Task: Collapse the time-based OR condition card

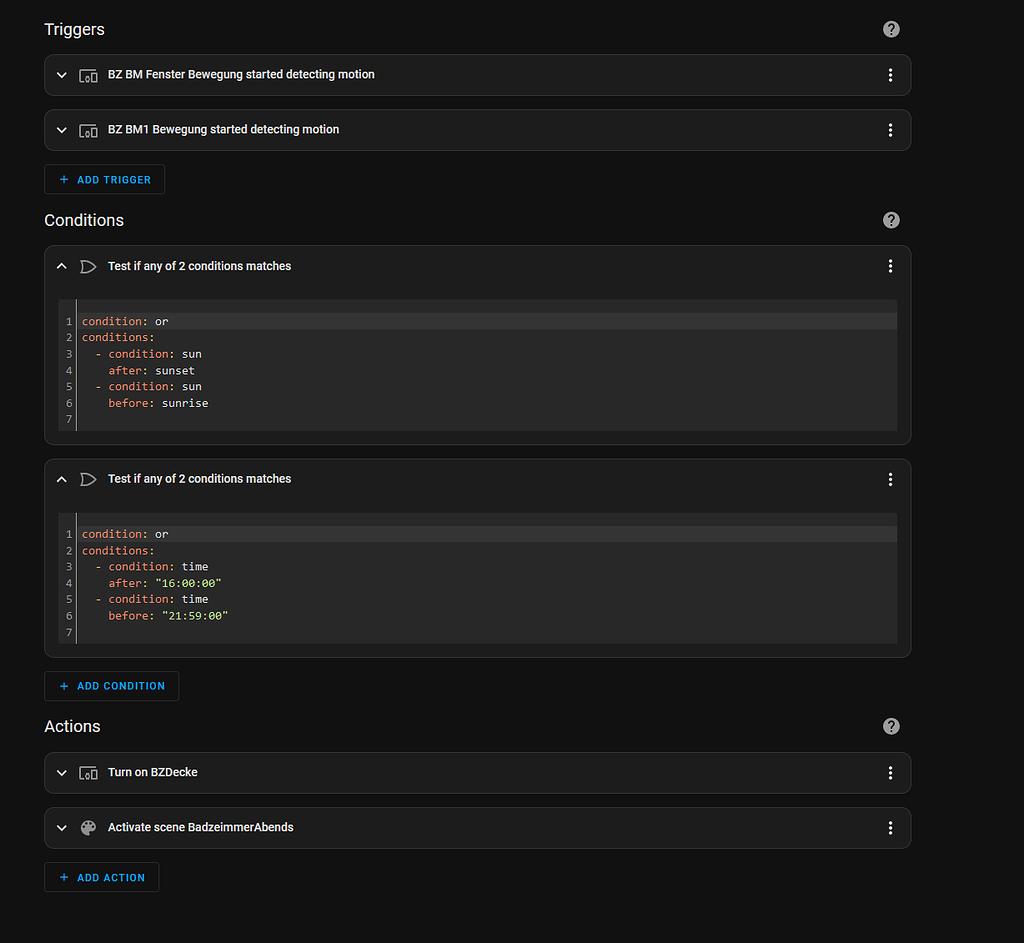Action: (x=62, y=479)
